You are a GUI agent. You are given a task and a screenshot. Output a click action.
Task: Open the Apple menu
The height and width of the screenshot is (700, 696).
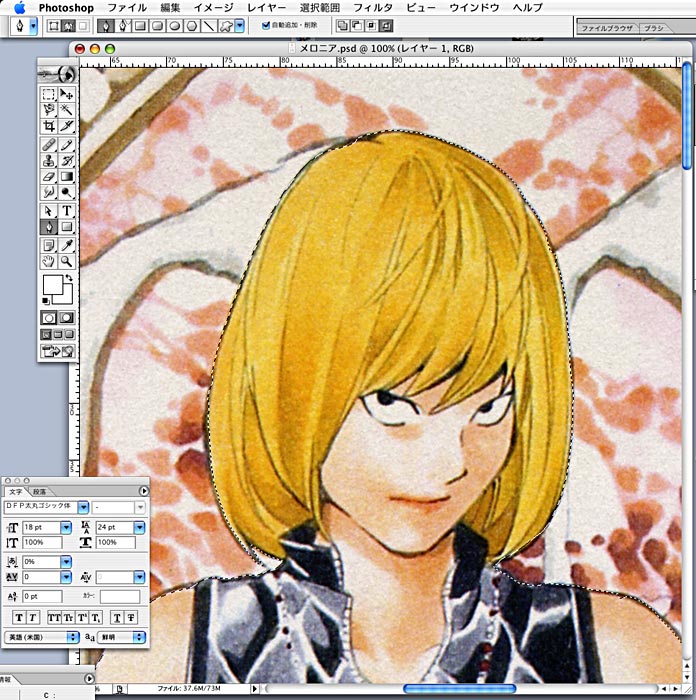[x=19, y=8]
